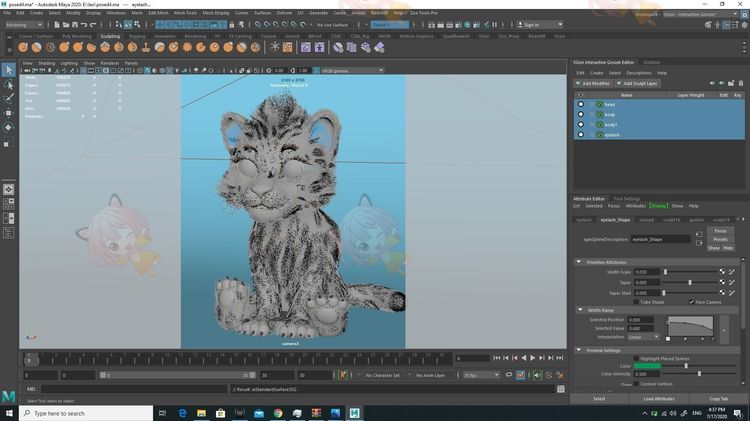Screen dimensions: 750x421
Task: Open the Interpolation Linear dropdown
Action: (643, 337)
